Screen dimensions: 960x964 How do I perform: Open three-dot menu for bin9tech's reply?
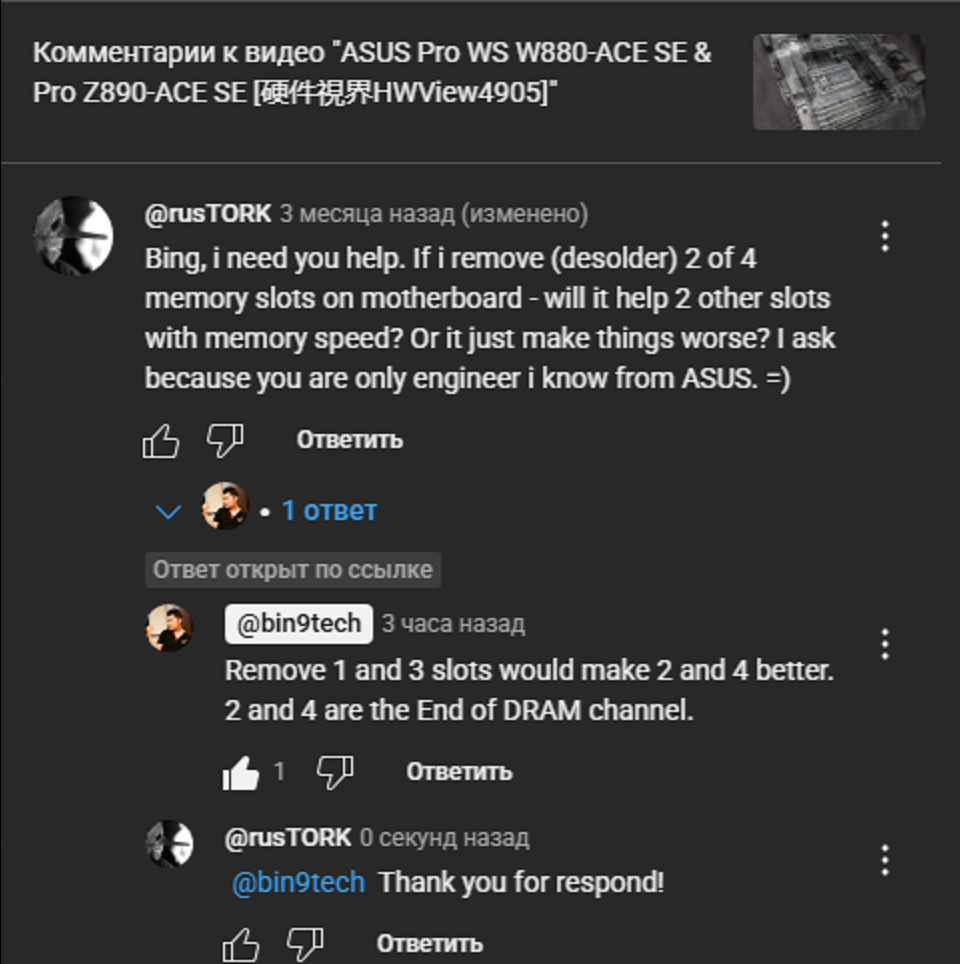click(885, 645)
